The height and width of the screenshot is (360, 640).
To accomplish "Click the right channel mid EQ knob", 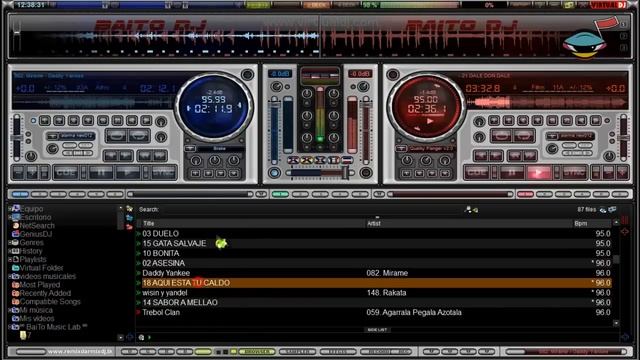I will (333, 116).
